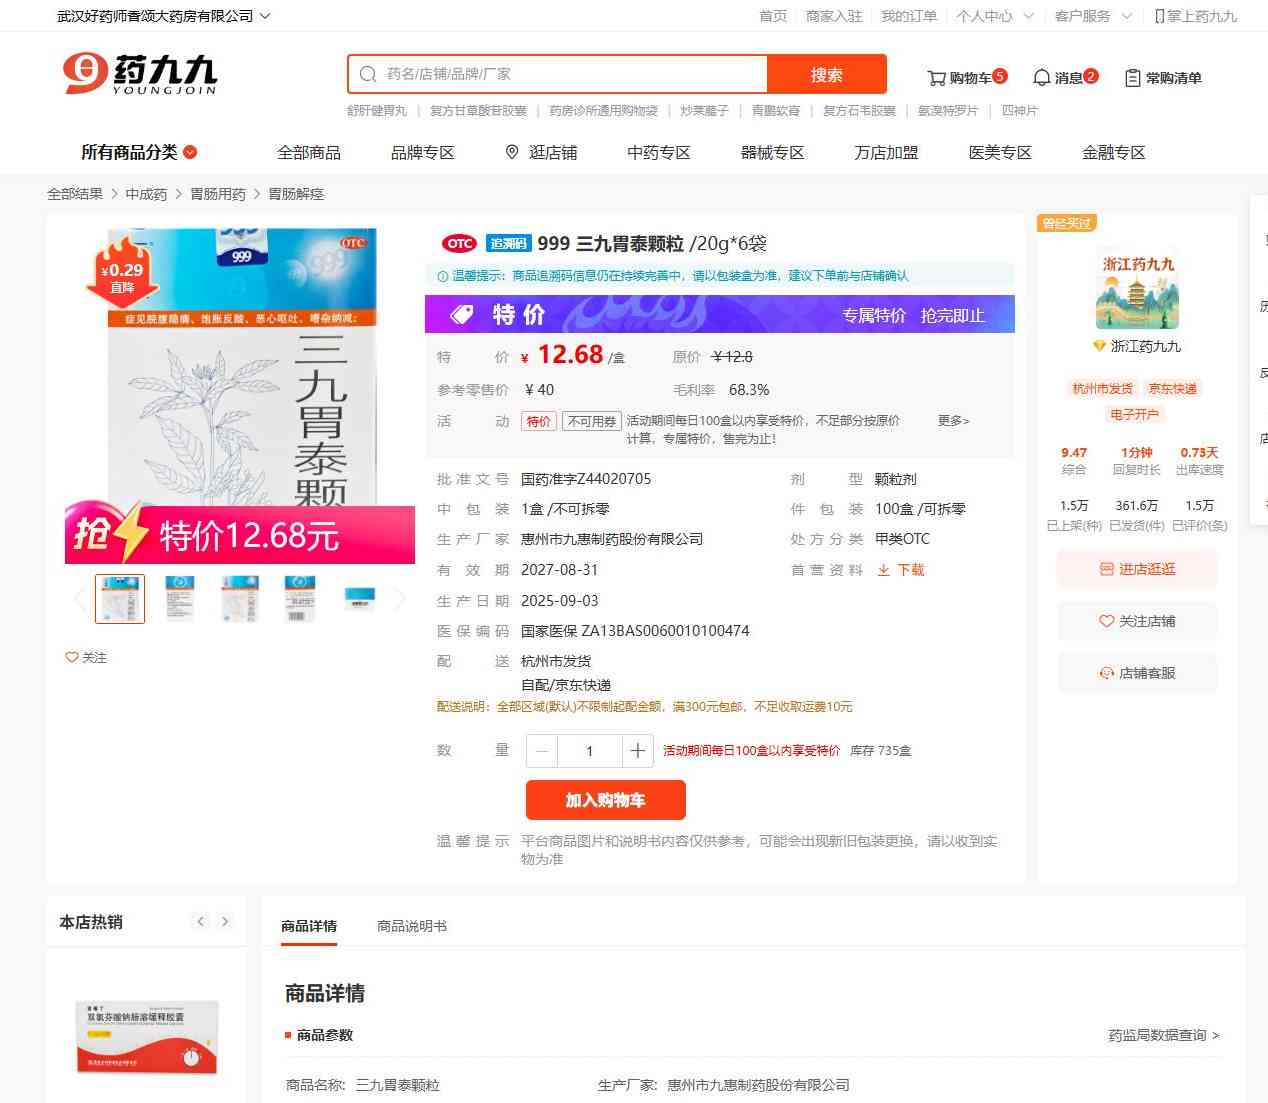Click the minus icon to decrease quantity
This screenshot has height=1103, width=1268.
[x=542, y=751]
